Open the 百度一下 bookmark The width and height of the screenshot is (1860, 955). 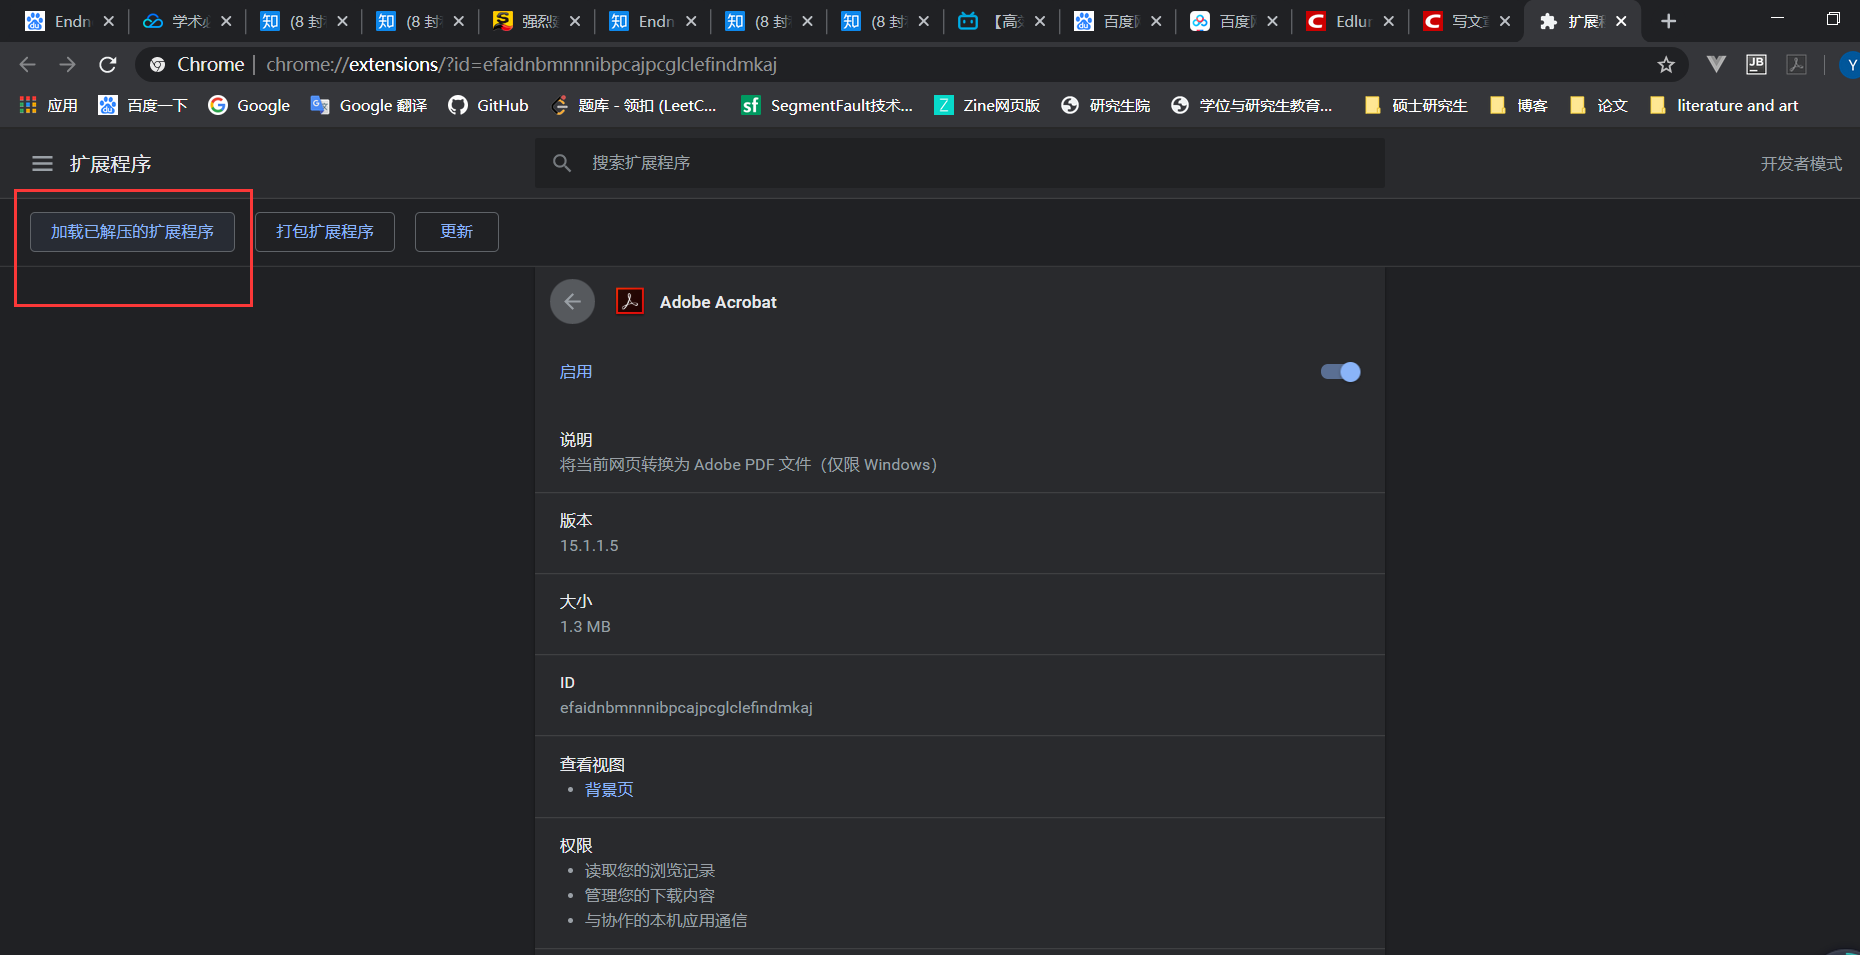tap(143, 105)
